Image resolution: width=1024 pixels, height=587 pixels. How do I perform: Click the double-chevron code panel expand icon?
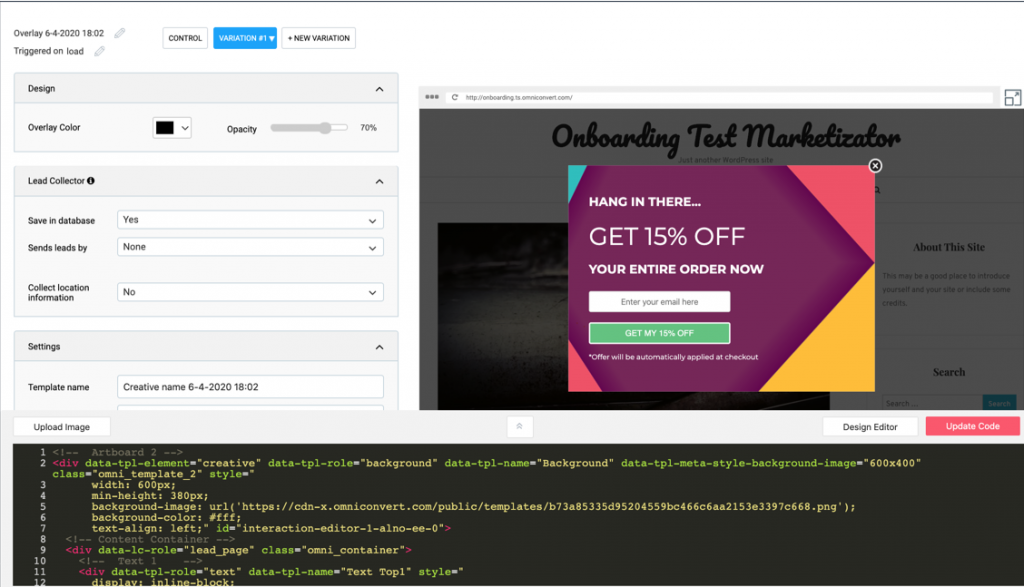(x=519, y=426)
